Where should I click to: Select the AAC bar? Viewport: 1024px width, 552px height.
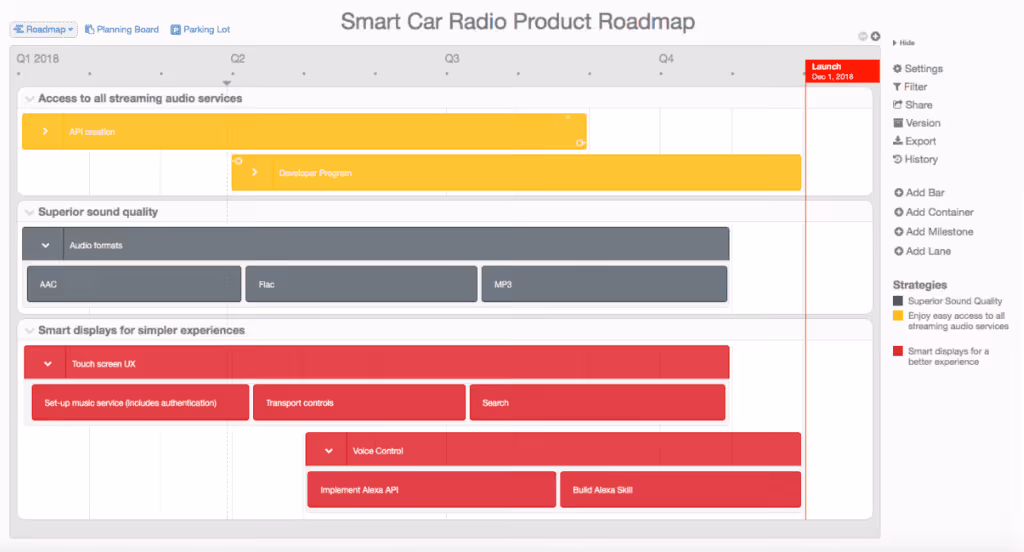[x=134, y=284]
